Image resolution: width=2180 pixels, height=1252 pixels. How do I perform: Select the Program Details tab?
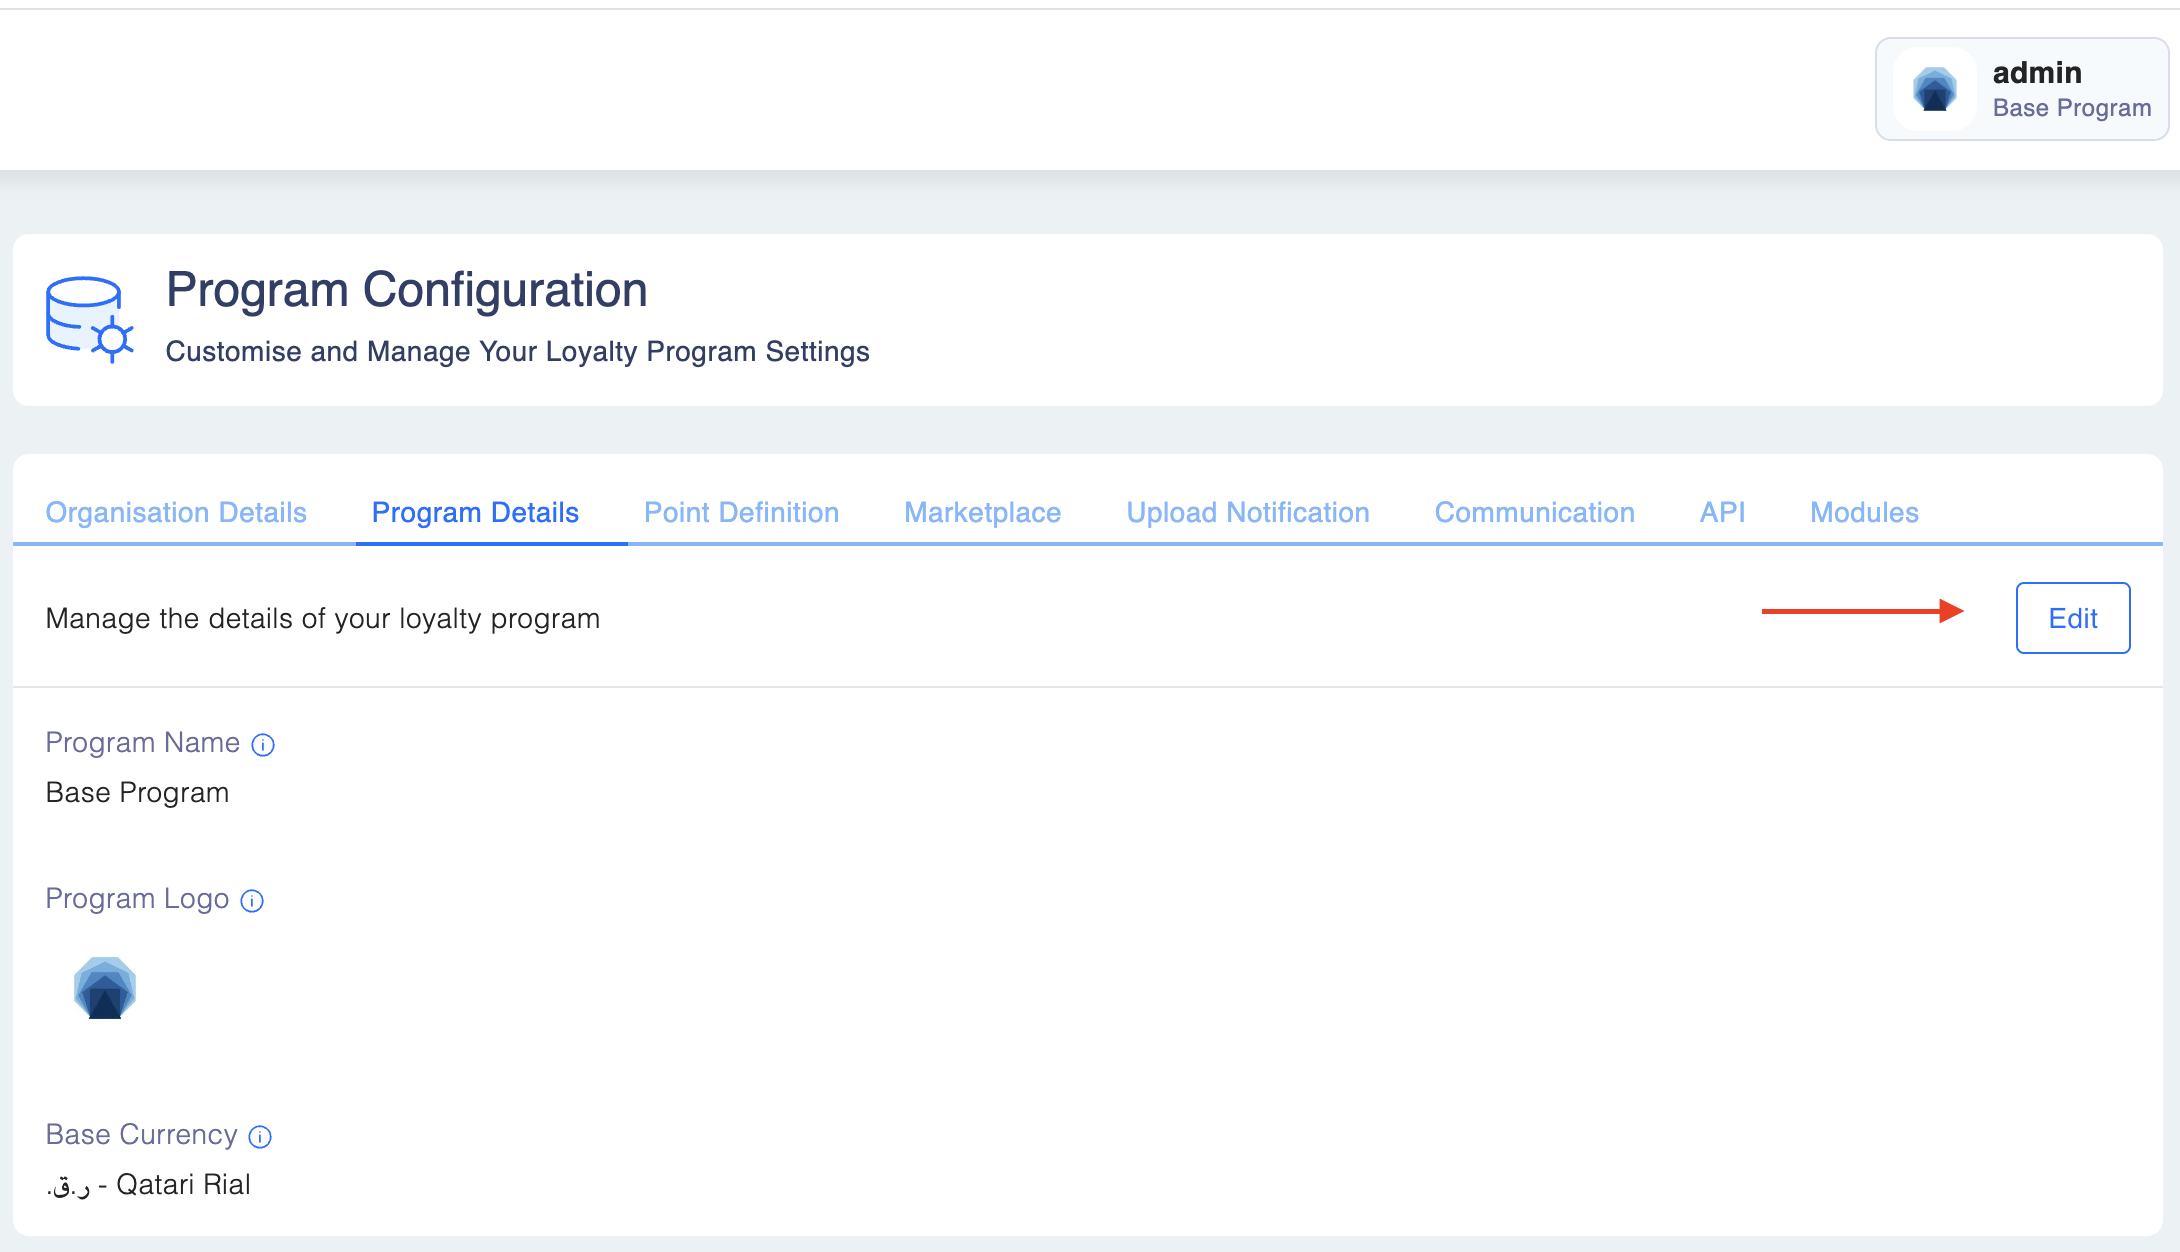pyautogui.click(x=475, y=512)
